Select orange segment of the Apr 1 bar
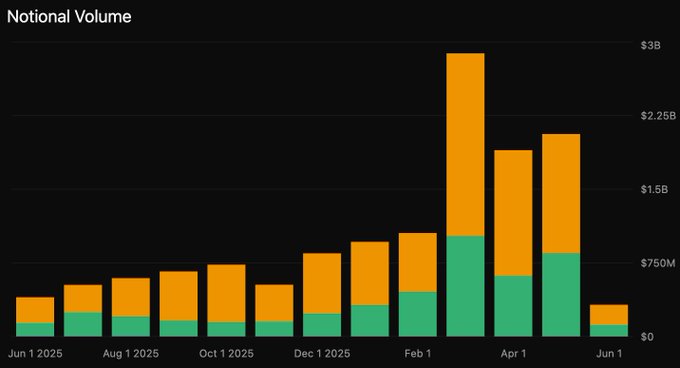The image size is (680, 368). click(513, 213)
